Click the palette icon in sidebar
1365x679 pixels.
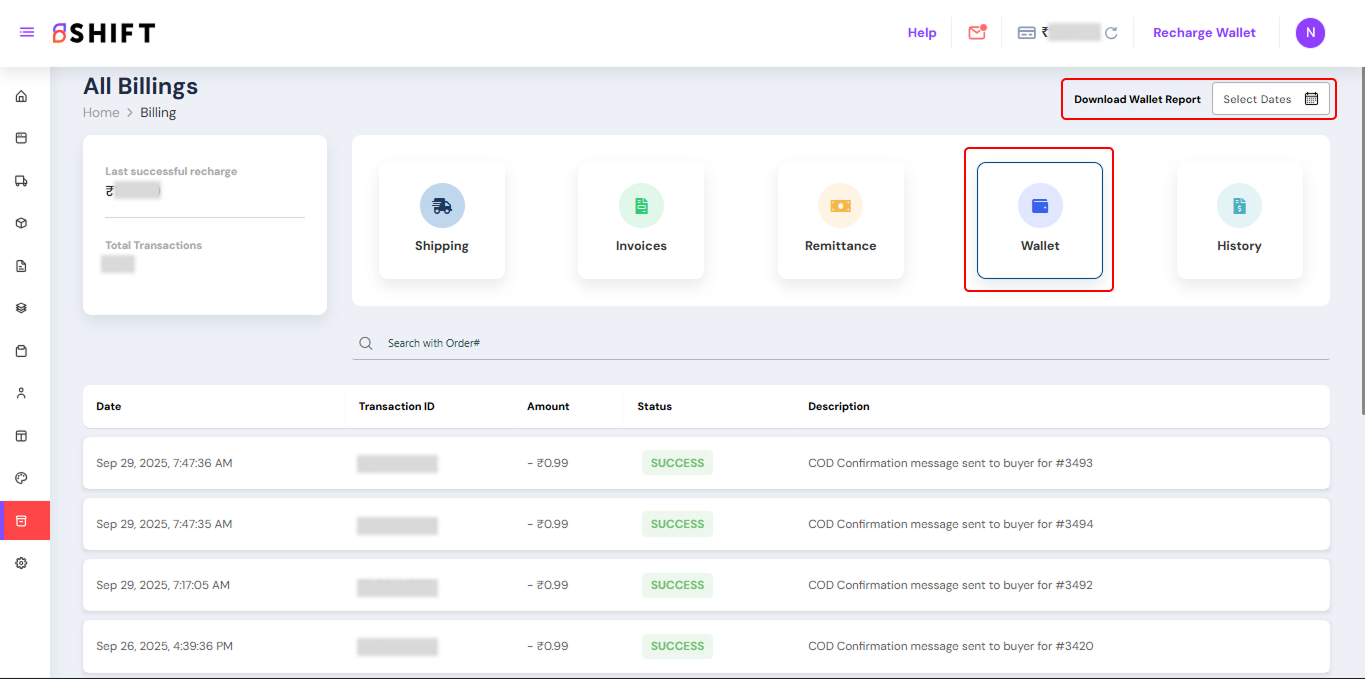pos(21,478)
